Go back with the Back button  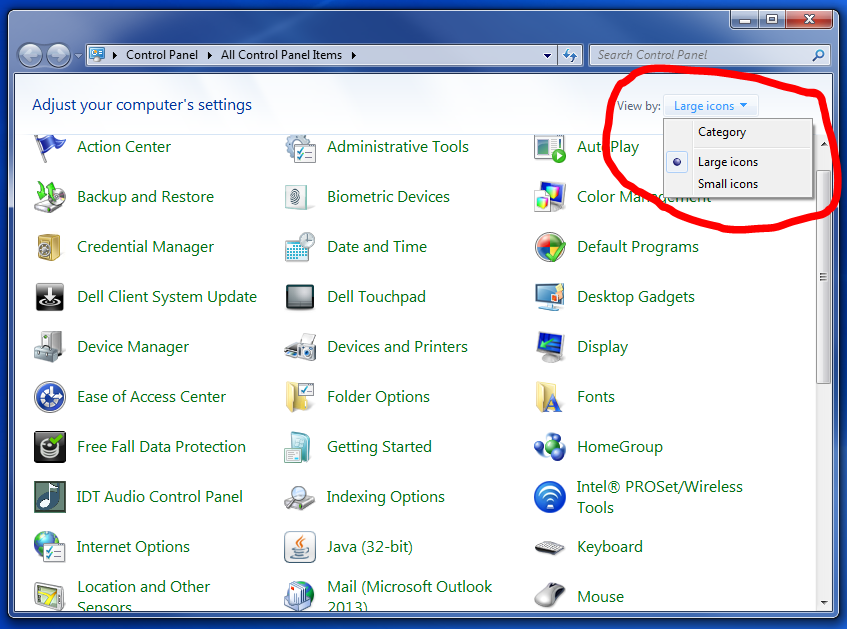click(x=31, y=55)
